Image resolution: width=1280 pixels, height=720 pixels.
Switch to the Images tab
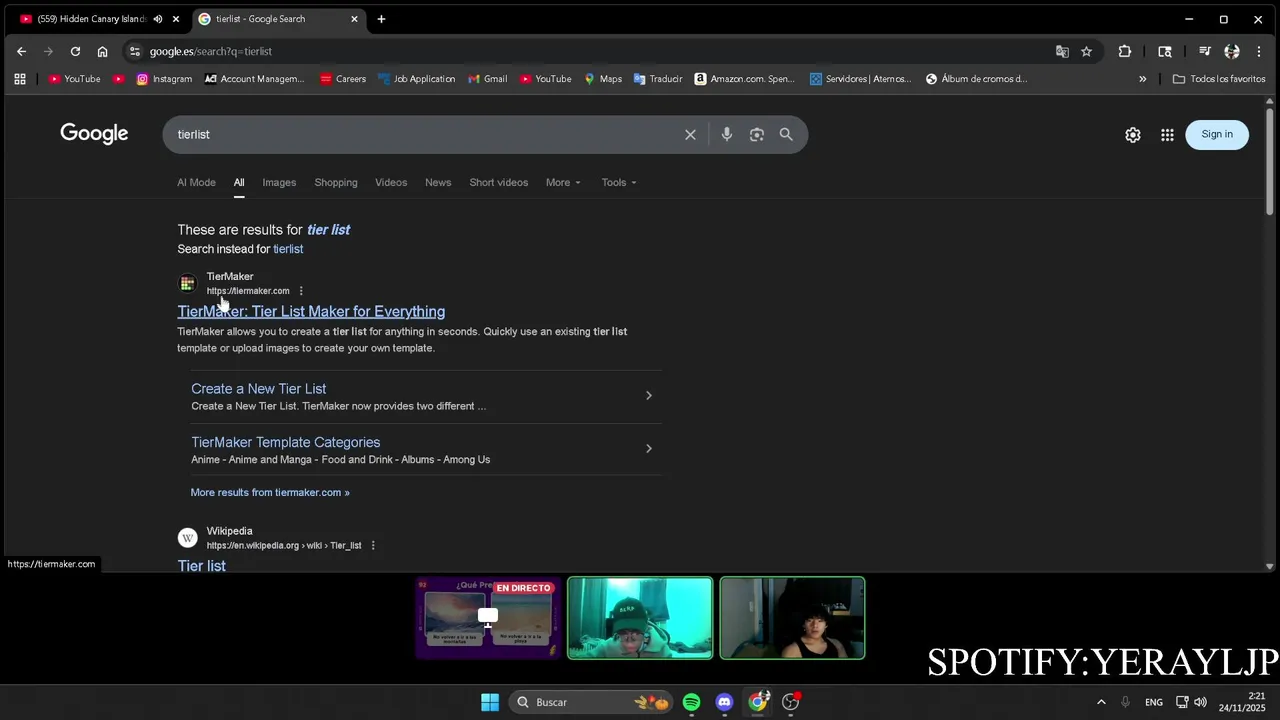[x=279, y=182]
